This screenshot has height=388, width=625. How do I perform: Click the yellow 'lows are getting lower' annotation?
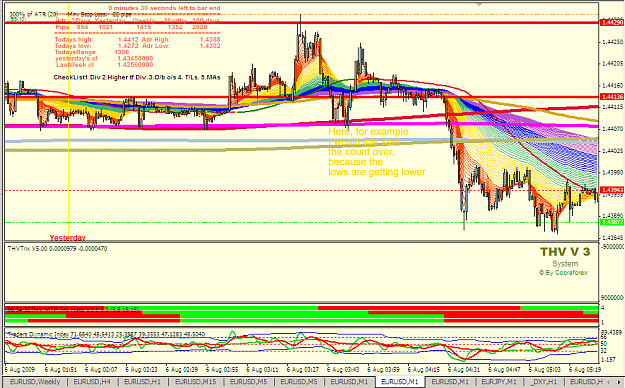(x=377, y=172)
